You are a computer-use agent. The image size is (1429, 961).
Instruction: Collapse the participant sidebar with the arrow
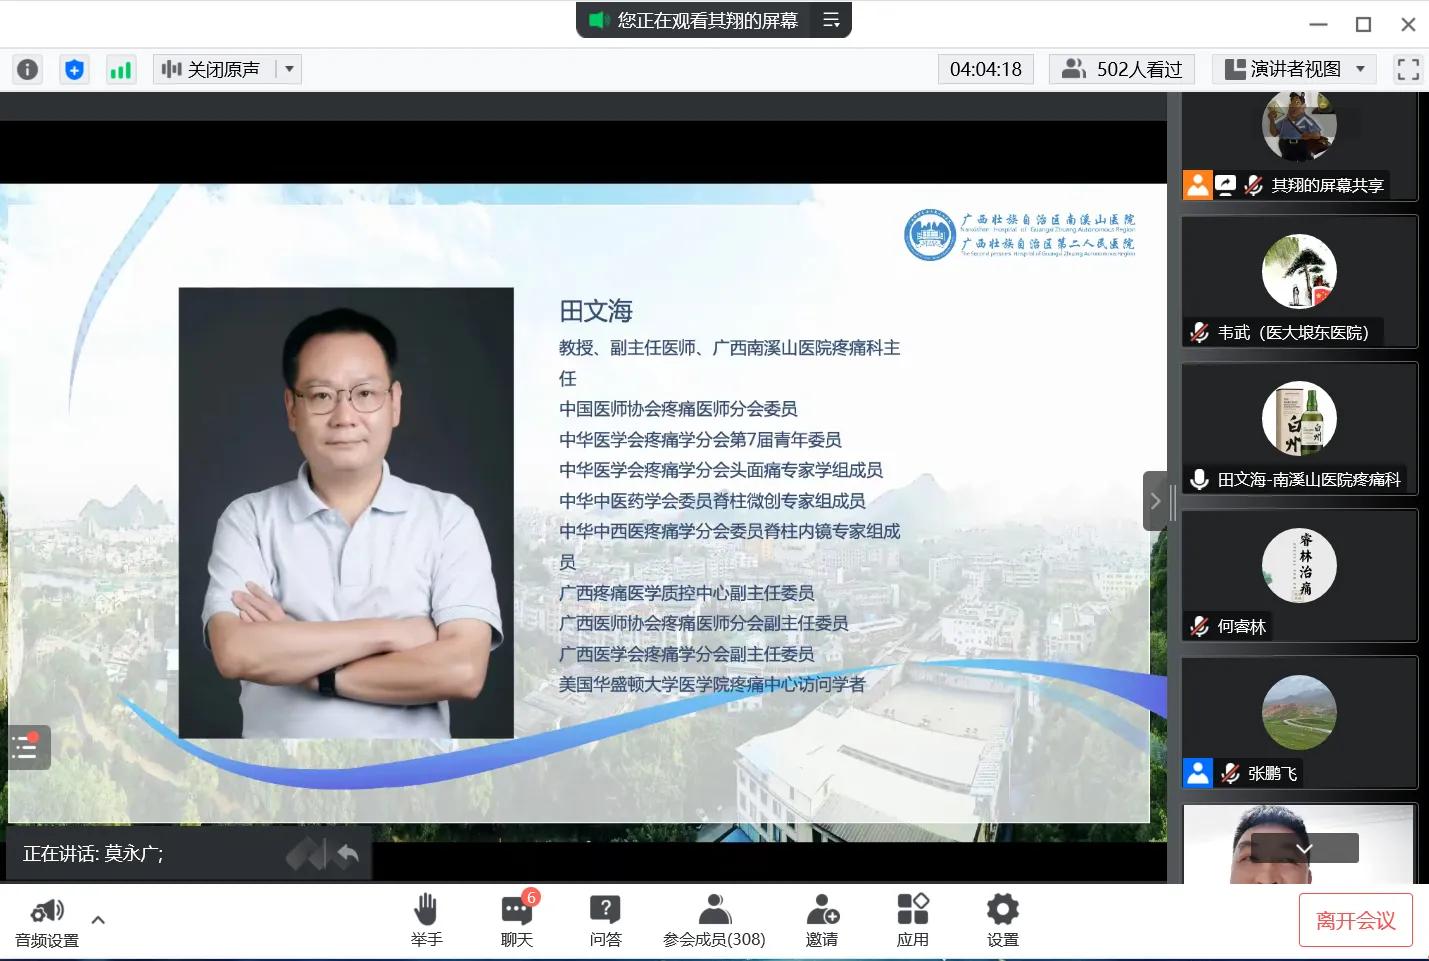tap(1157, 500)
